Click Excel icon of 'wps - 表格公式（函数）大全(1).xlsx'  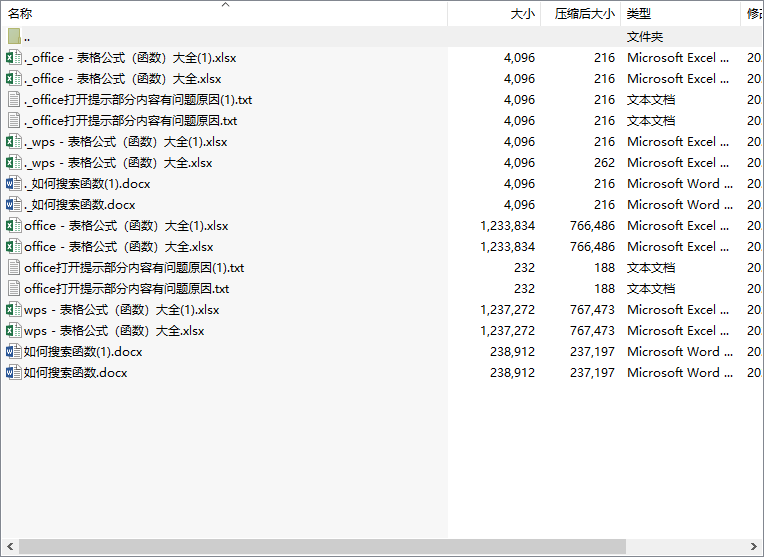[14, 309]
